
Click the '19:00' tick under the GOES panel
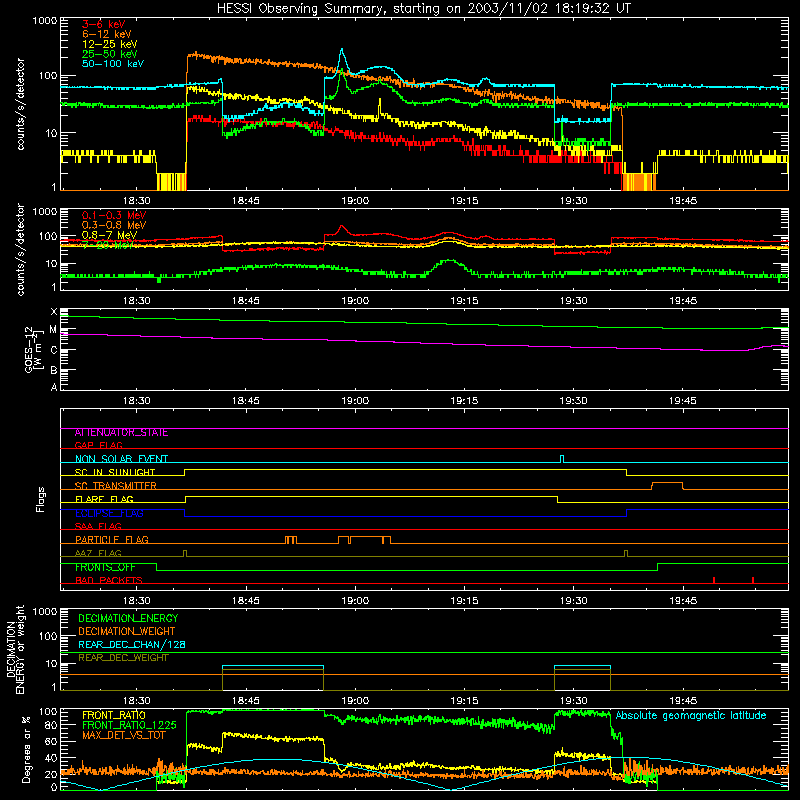[355, 401]
